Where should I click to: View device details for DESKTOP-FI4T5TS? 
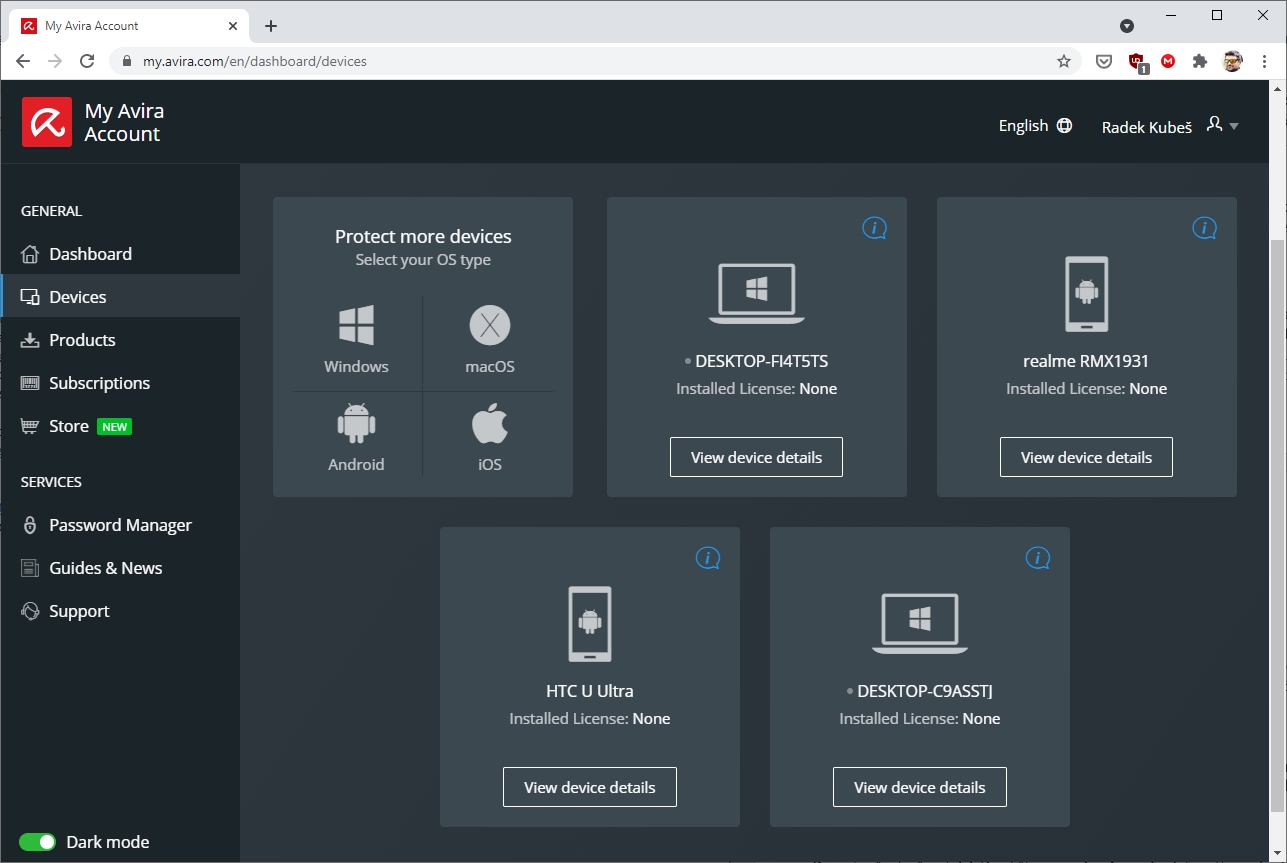click(756, 457)
